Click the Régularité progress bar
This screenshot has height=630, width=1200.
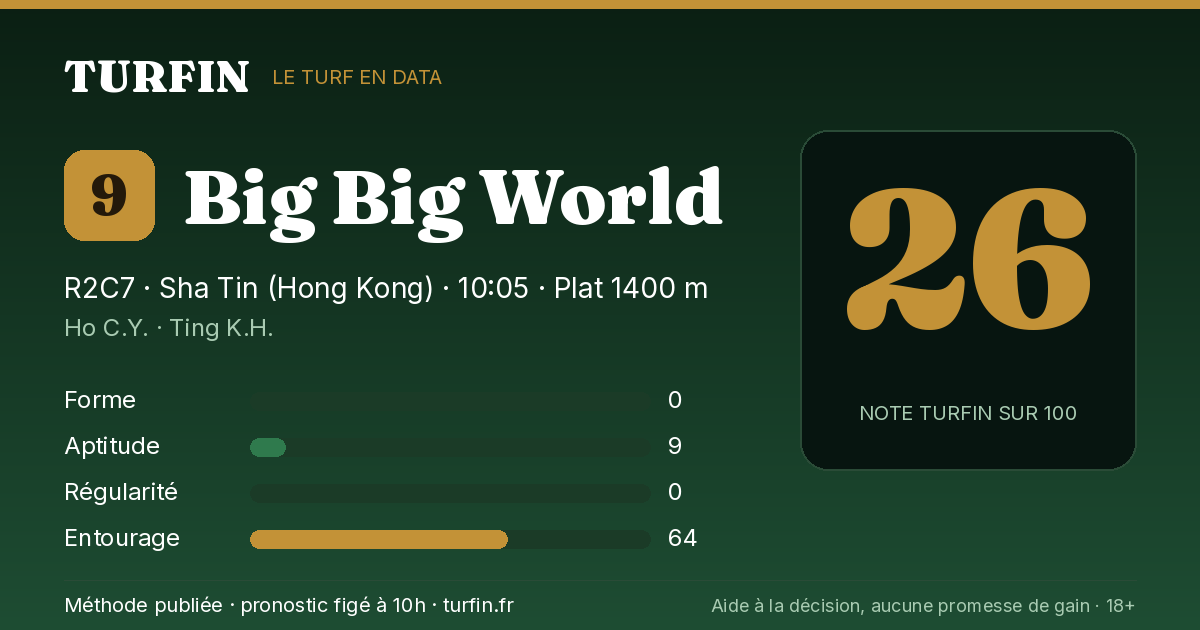point(450,493)
